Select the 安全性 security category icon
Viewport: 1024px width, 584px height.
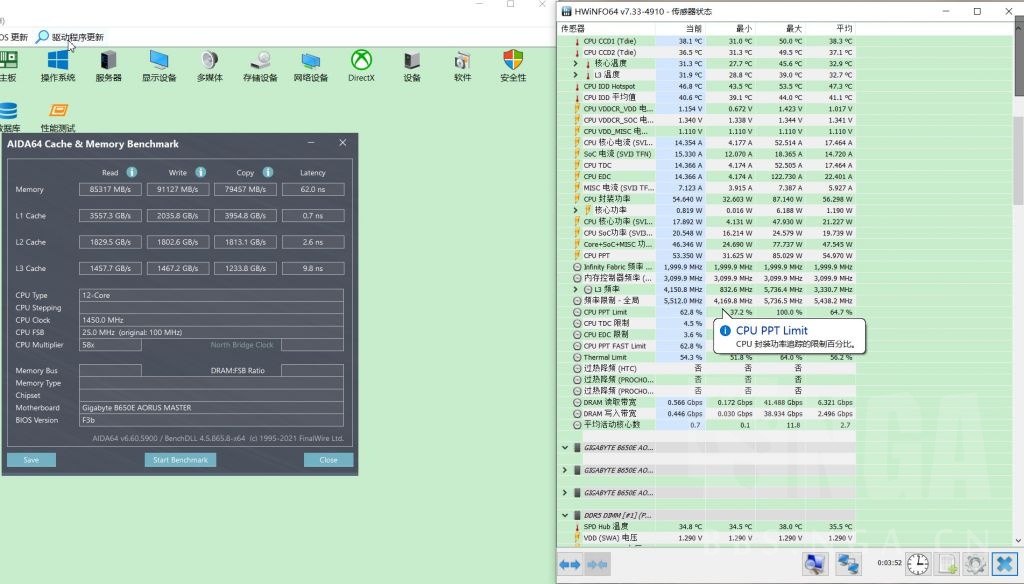click(512, 68)
